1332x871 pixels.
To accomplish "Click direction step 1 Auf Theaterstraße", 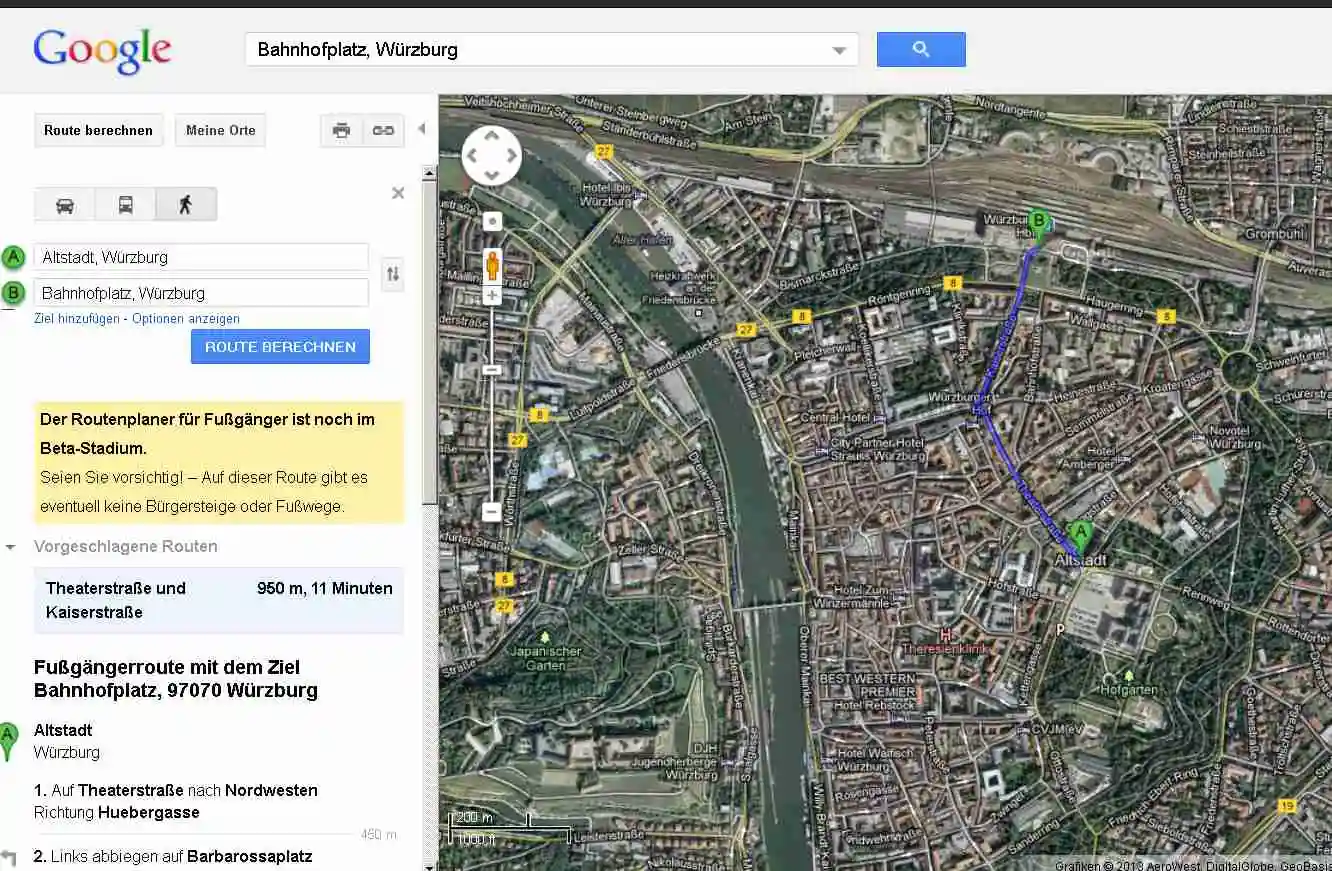I will click(176, 801).
